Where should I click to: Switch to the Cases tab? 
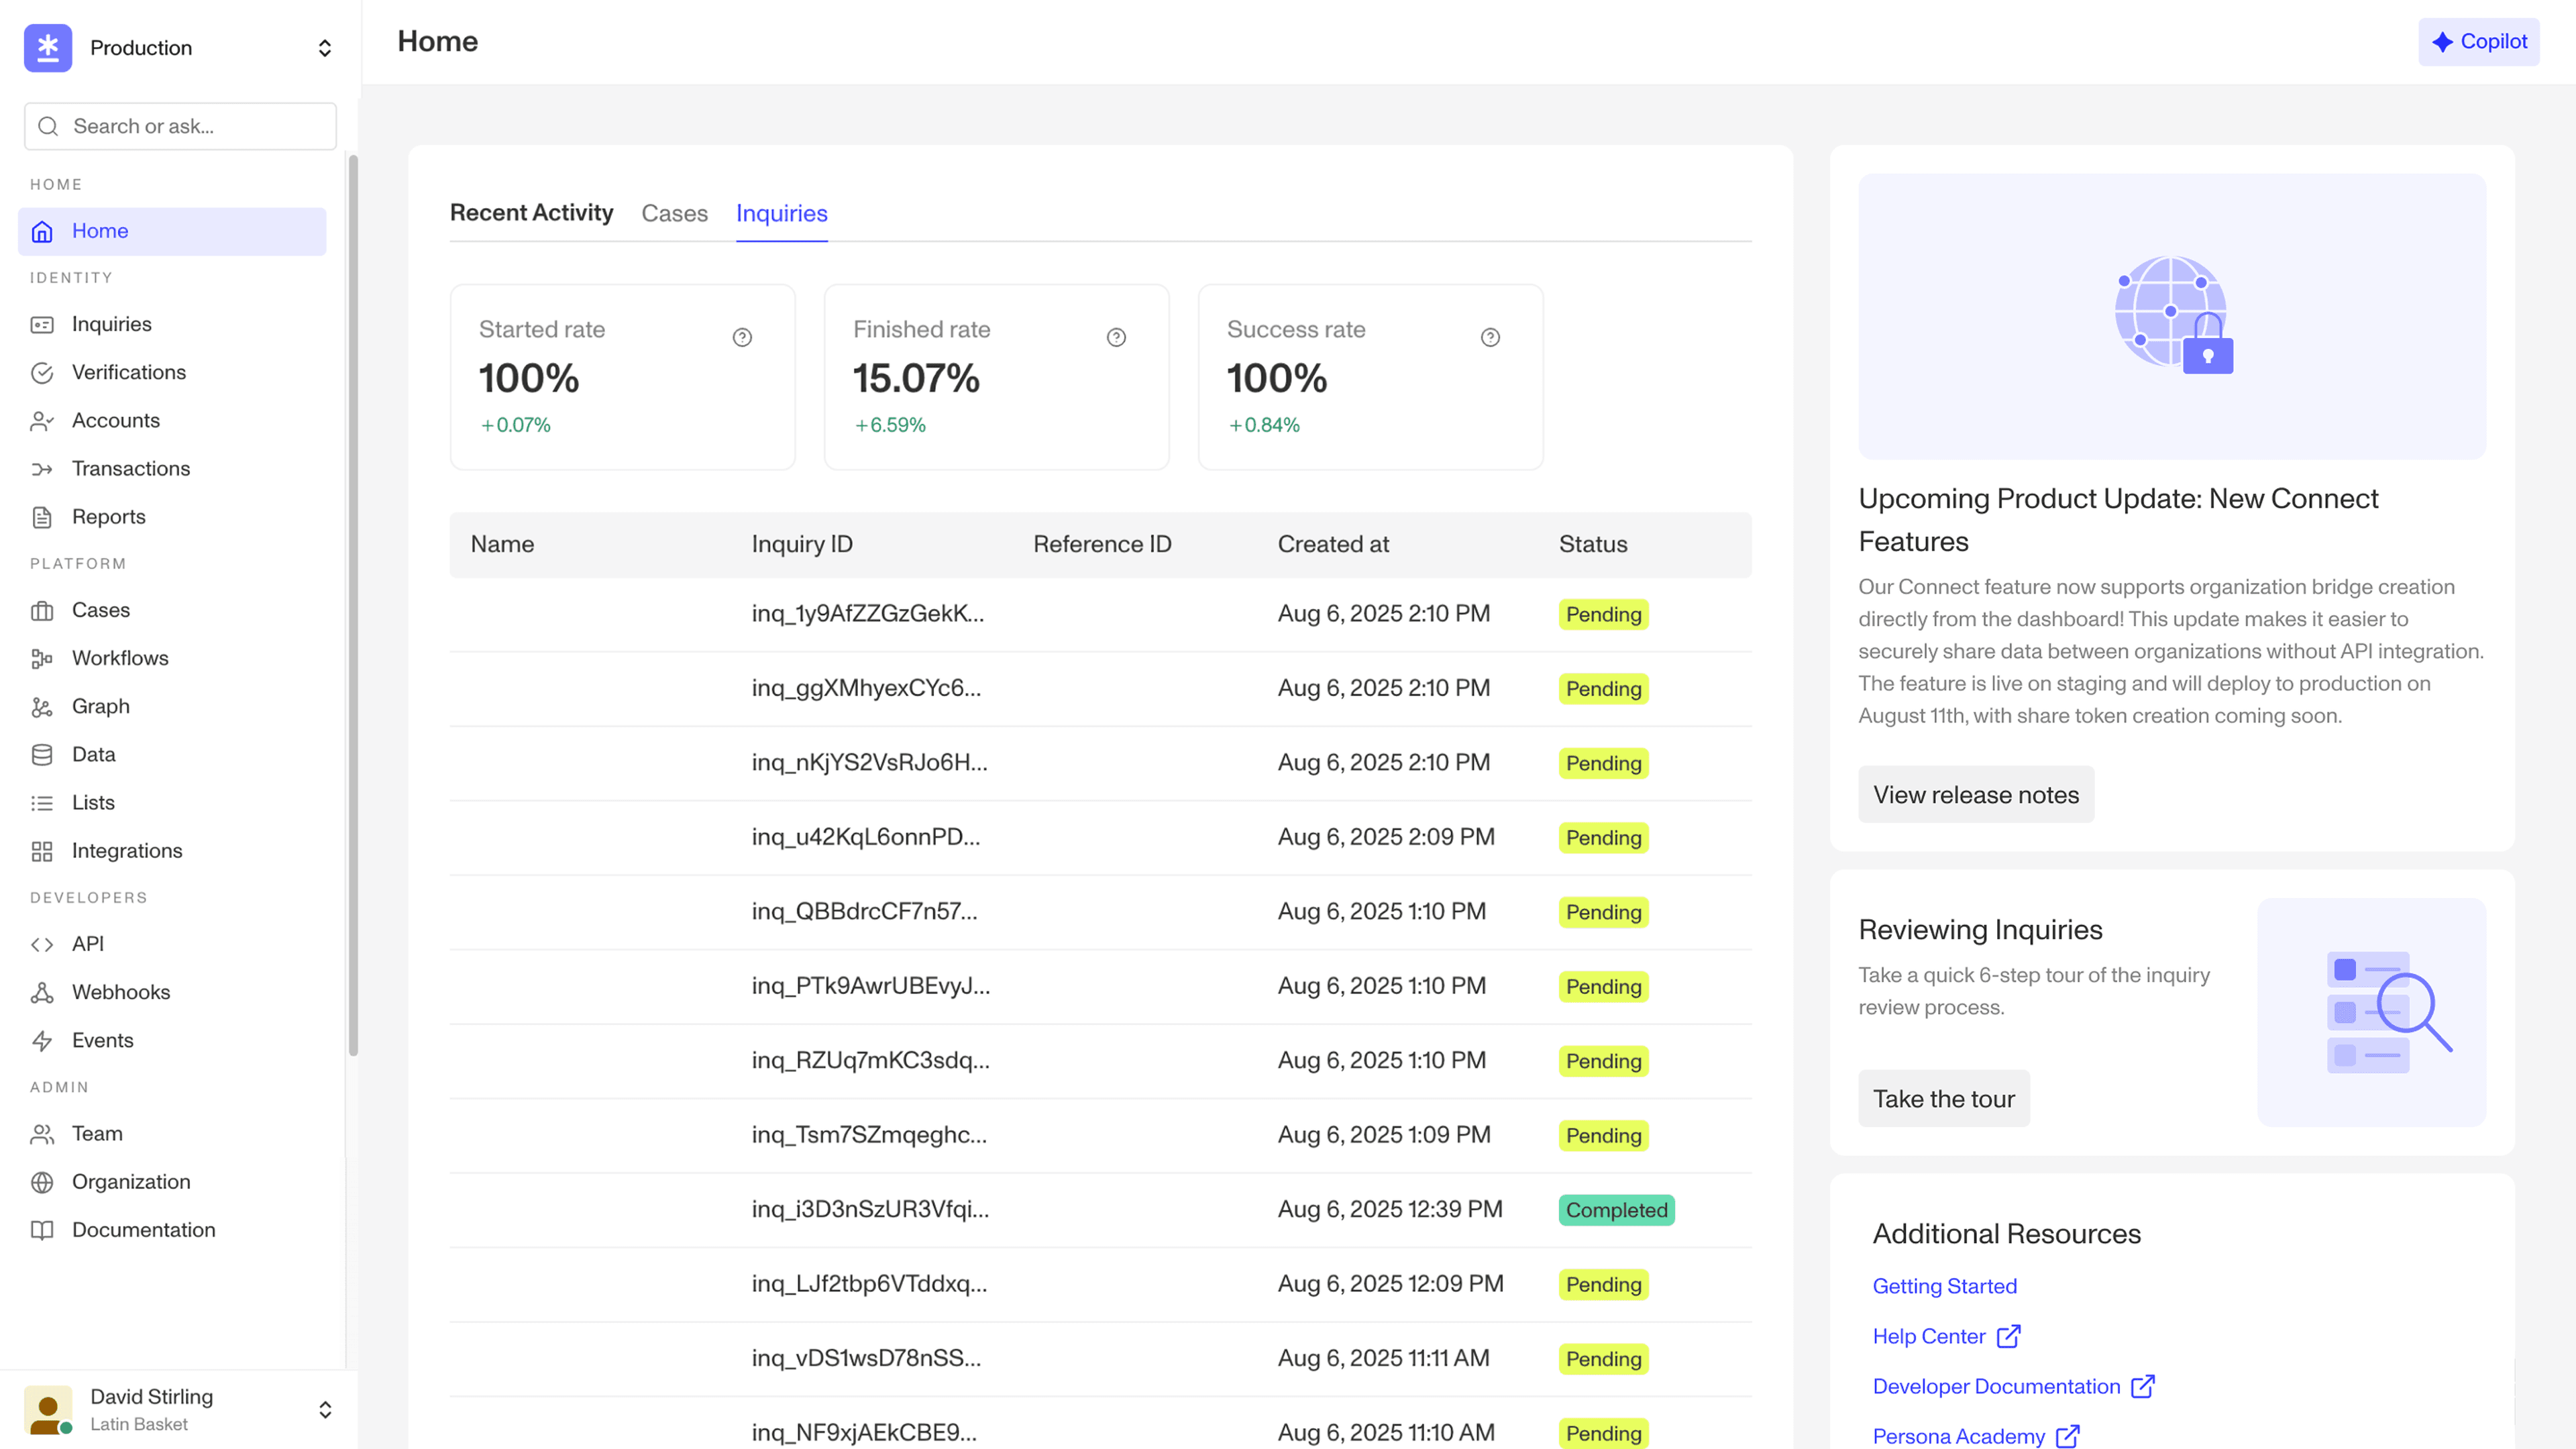point(674,213)
